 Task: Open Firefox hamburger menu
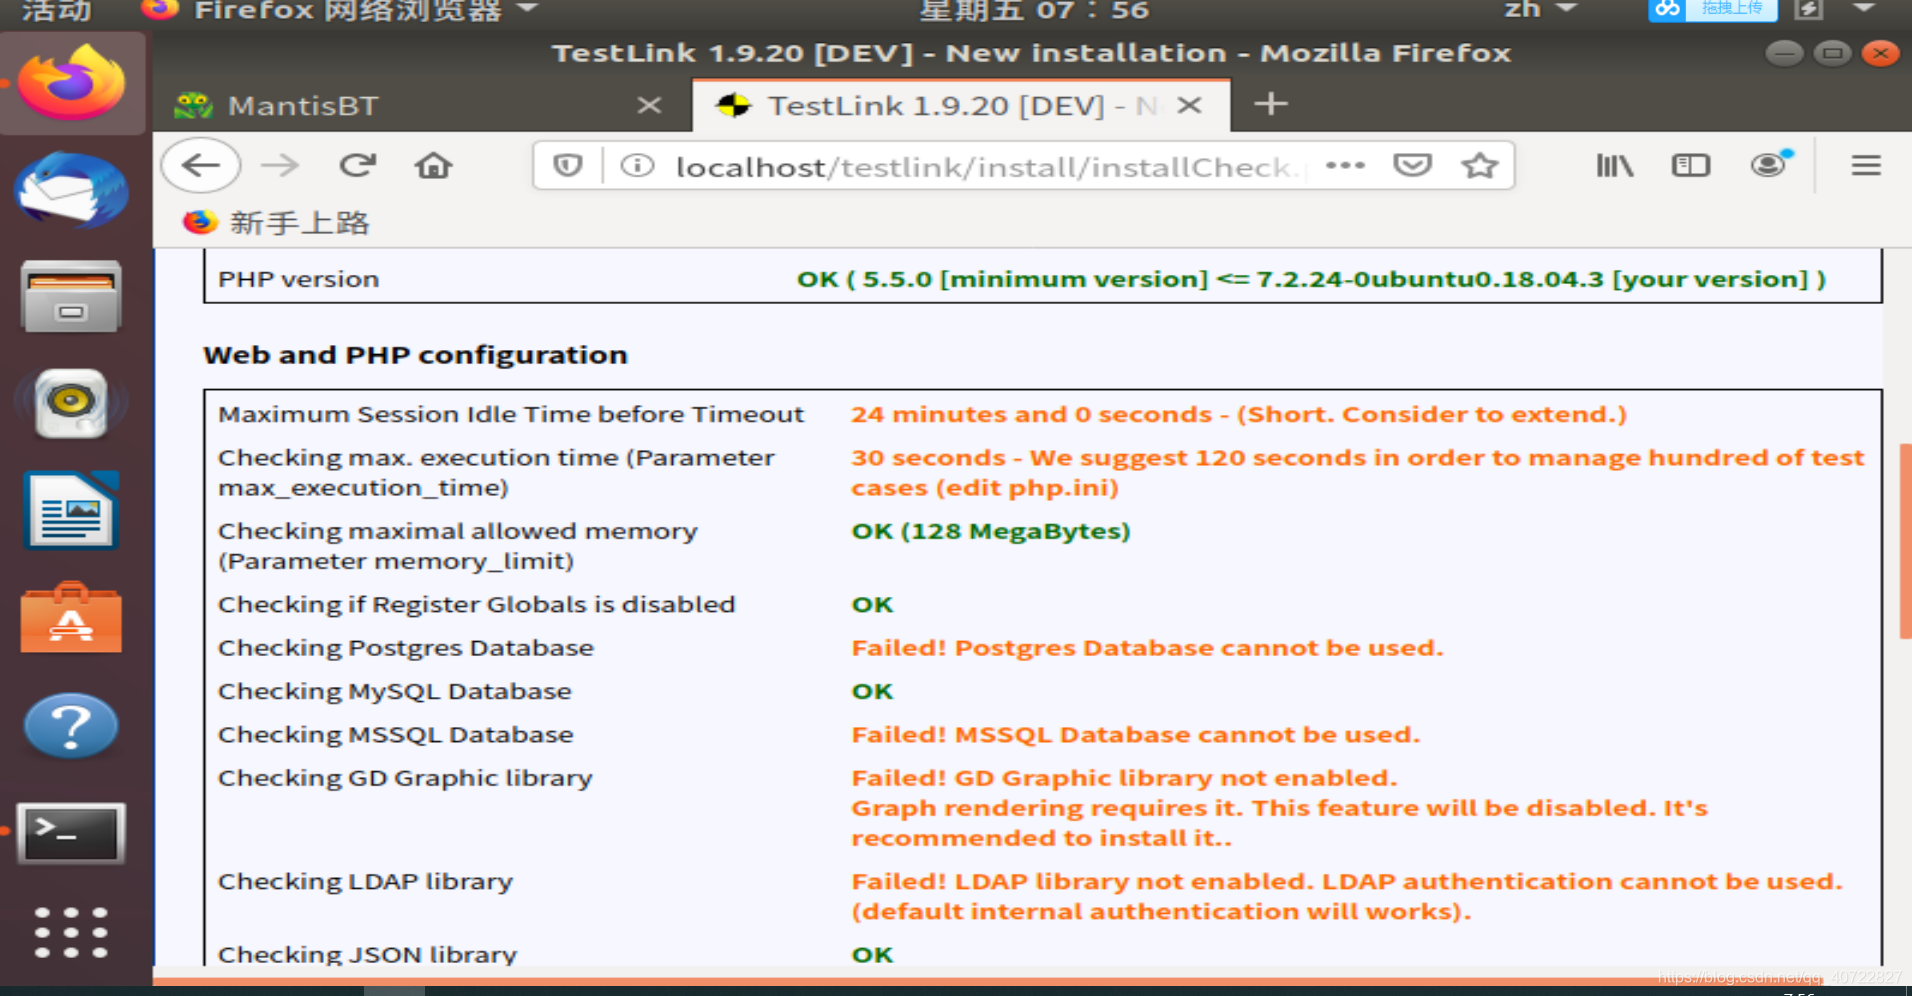[1866, 165]
